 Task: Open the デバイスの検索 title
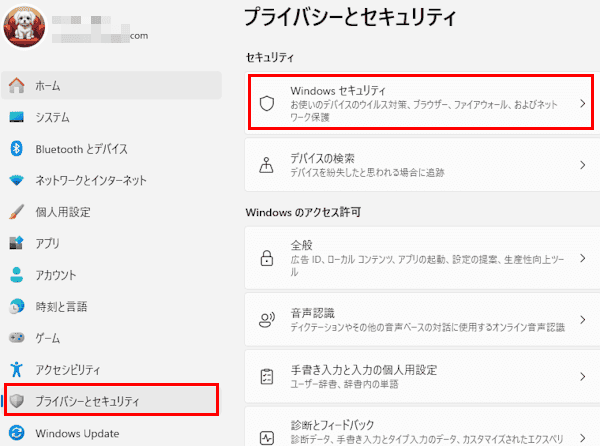pyautogui.click(x=322, y=158)
